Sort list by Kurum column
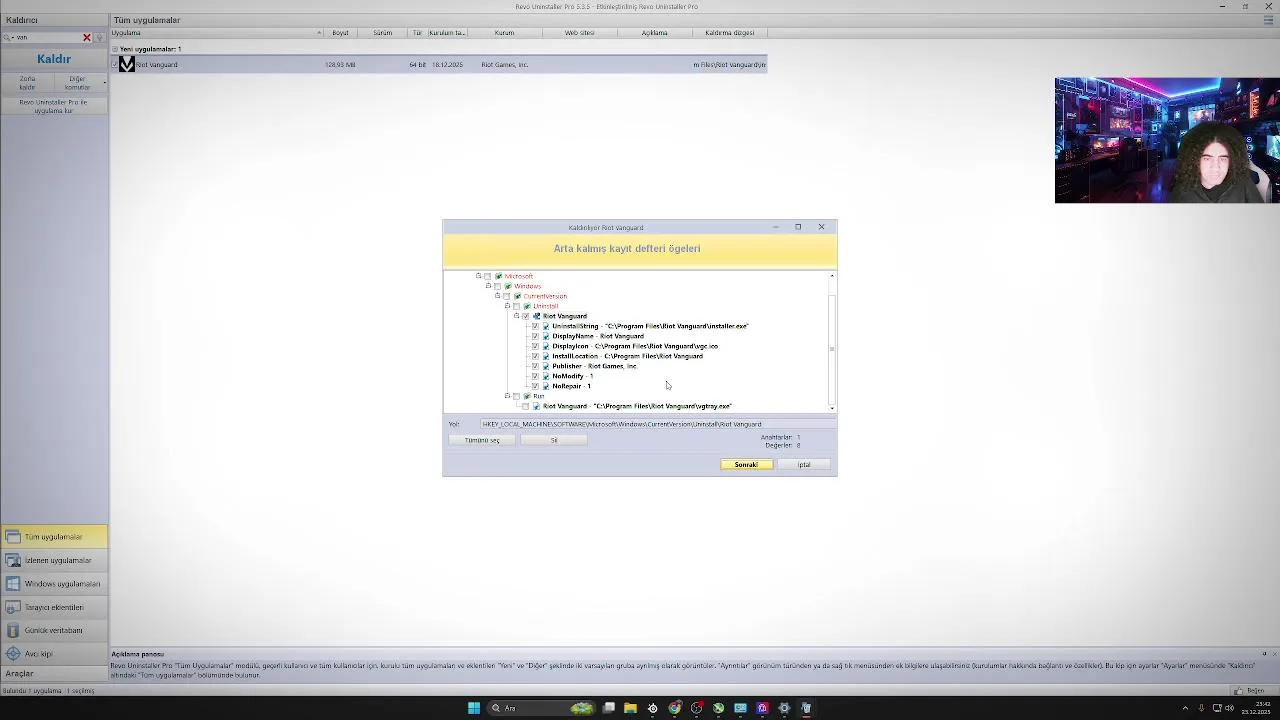Viewport: 1280px width, 720px height. [504, 33]
